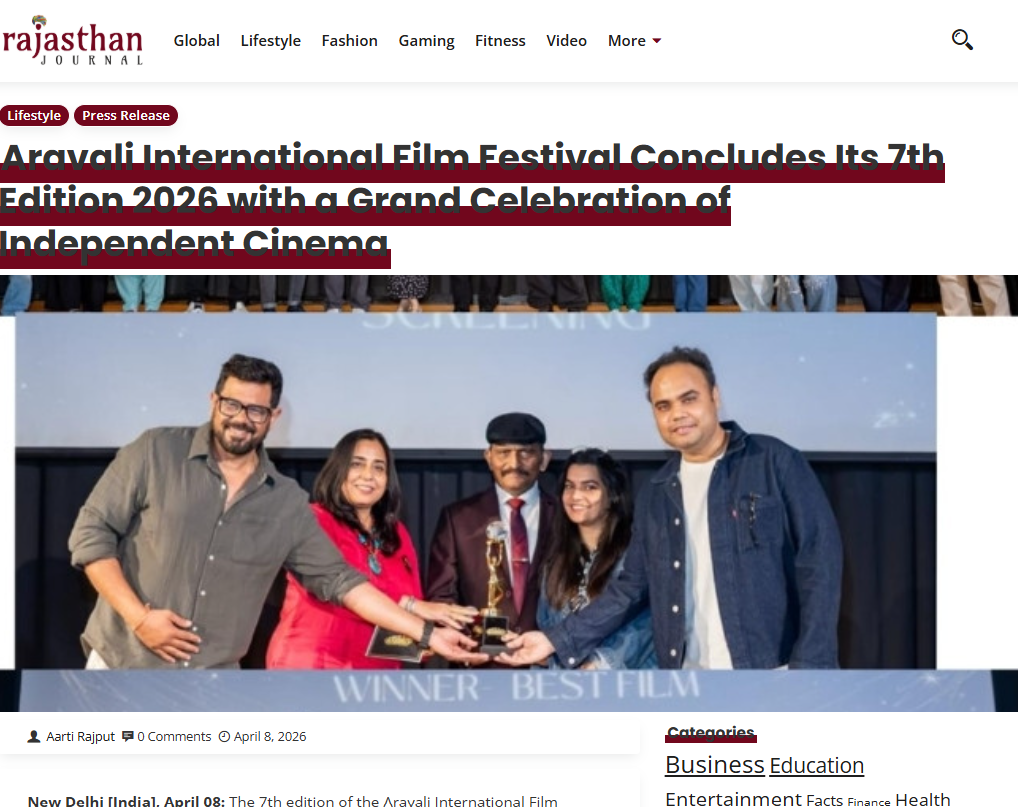The width and height of the screenshot is (1018, 807).
Task: Click the Rajasthan Journal logo
Action: coord(73,40)
